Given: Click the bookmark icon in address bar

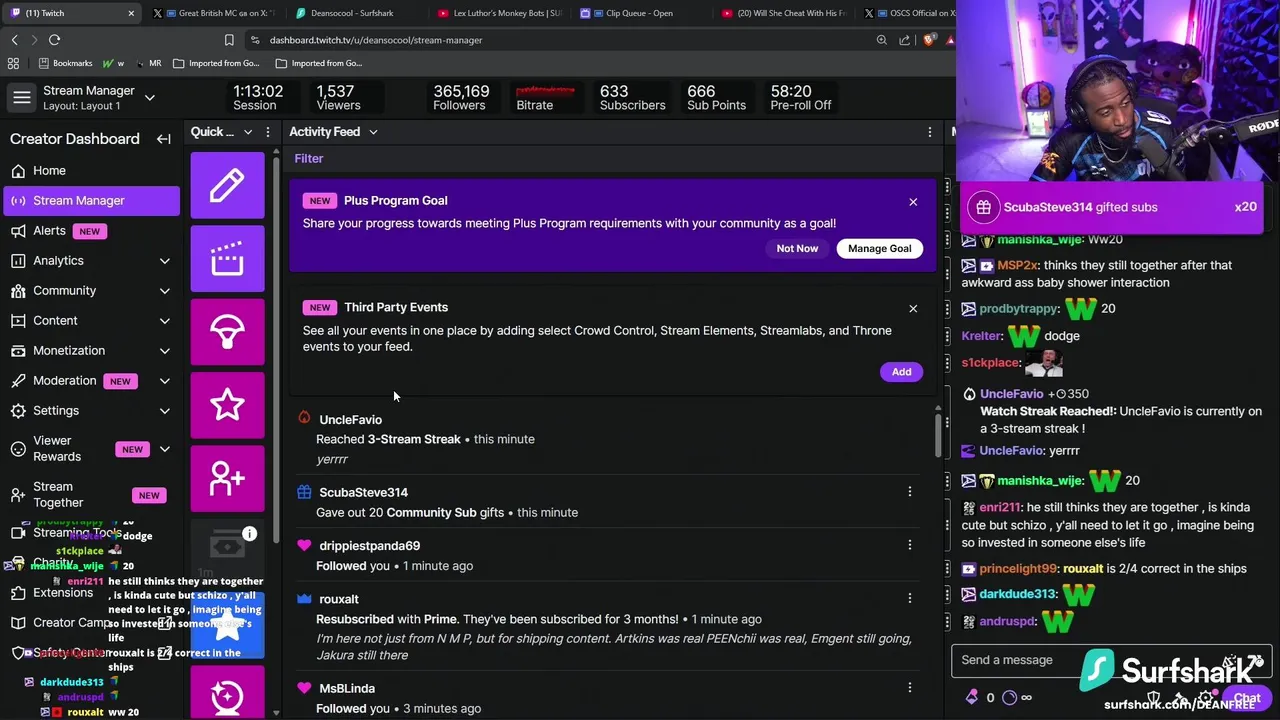Looking at the screenshot, I should tap(229, 40).
